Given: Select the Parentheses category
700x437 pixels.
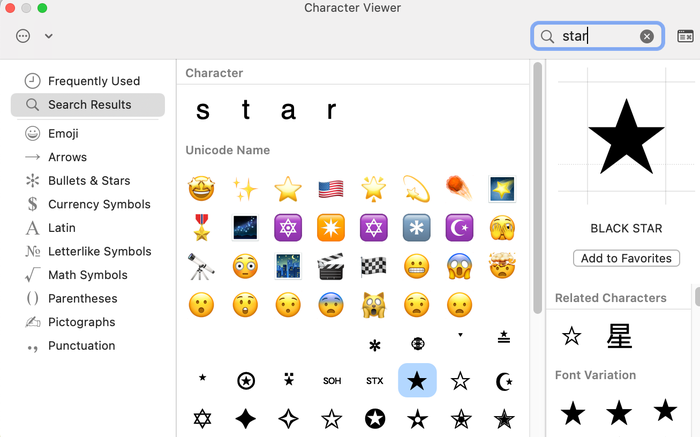Looking at the screenshot, I should (x=88, y=298).
